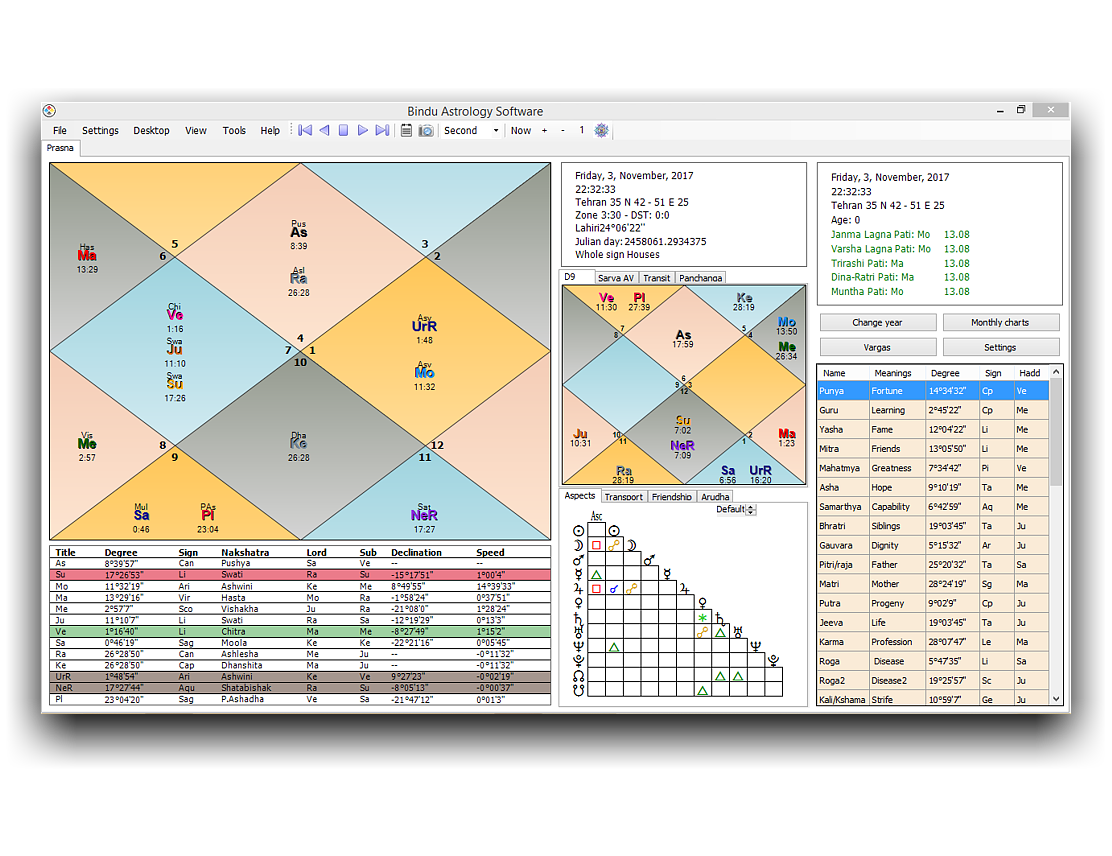Select the Karma Profession row
Screen dimensions: 1112x856
tap(933, 642)
